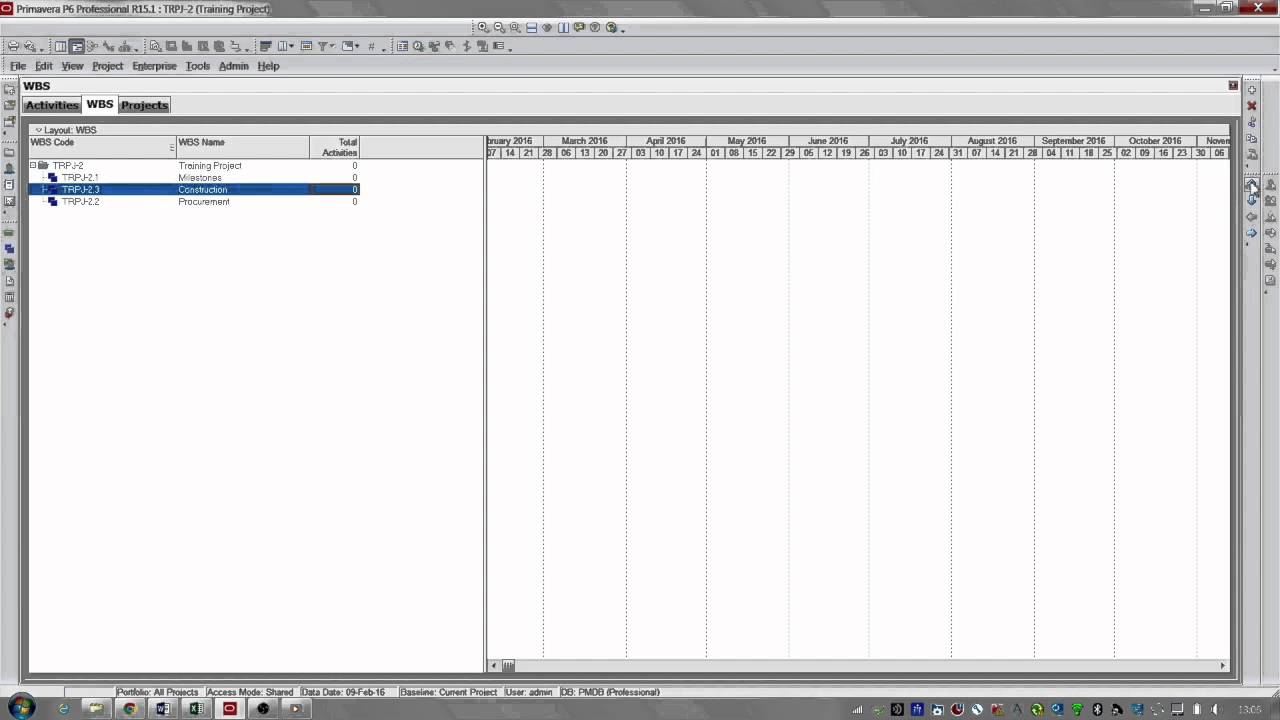Click the Columns icon in the toolbar
The image size is (1280, 720).
tap(282, 46)
